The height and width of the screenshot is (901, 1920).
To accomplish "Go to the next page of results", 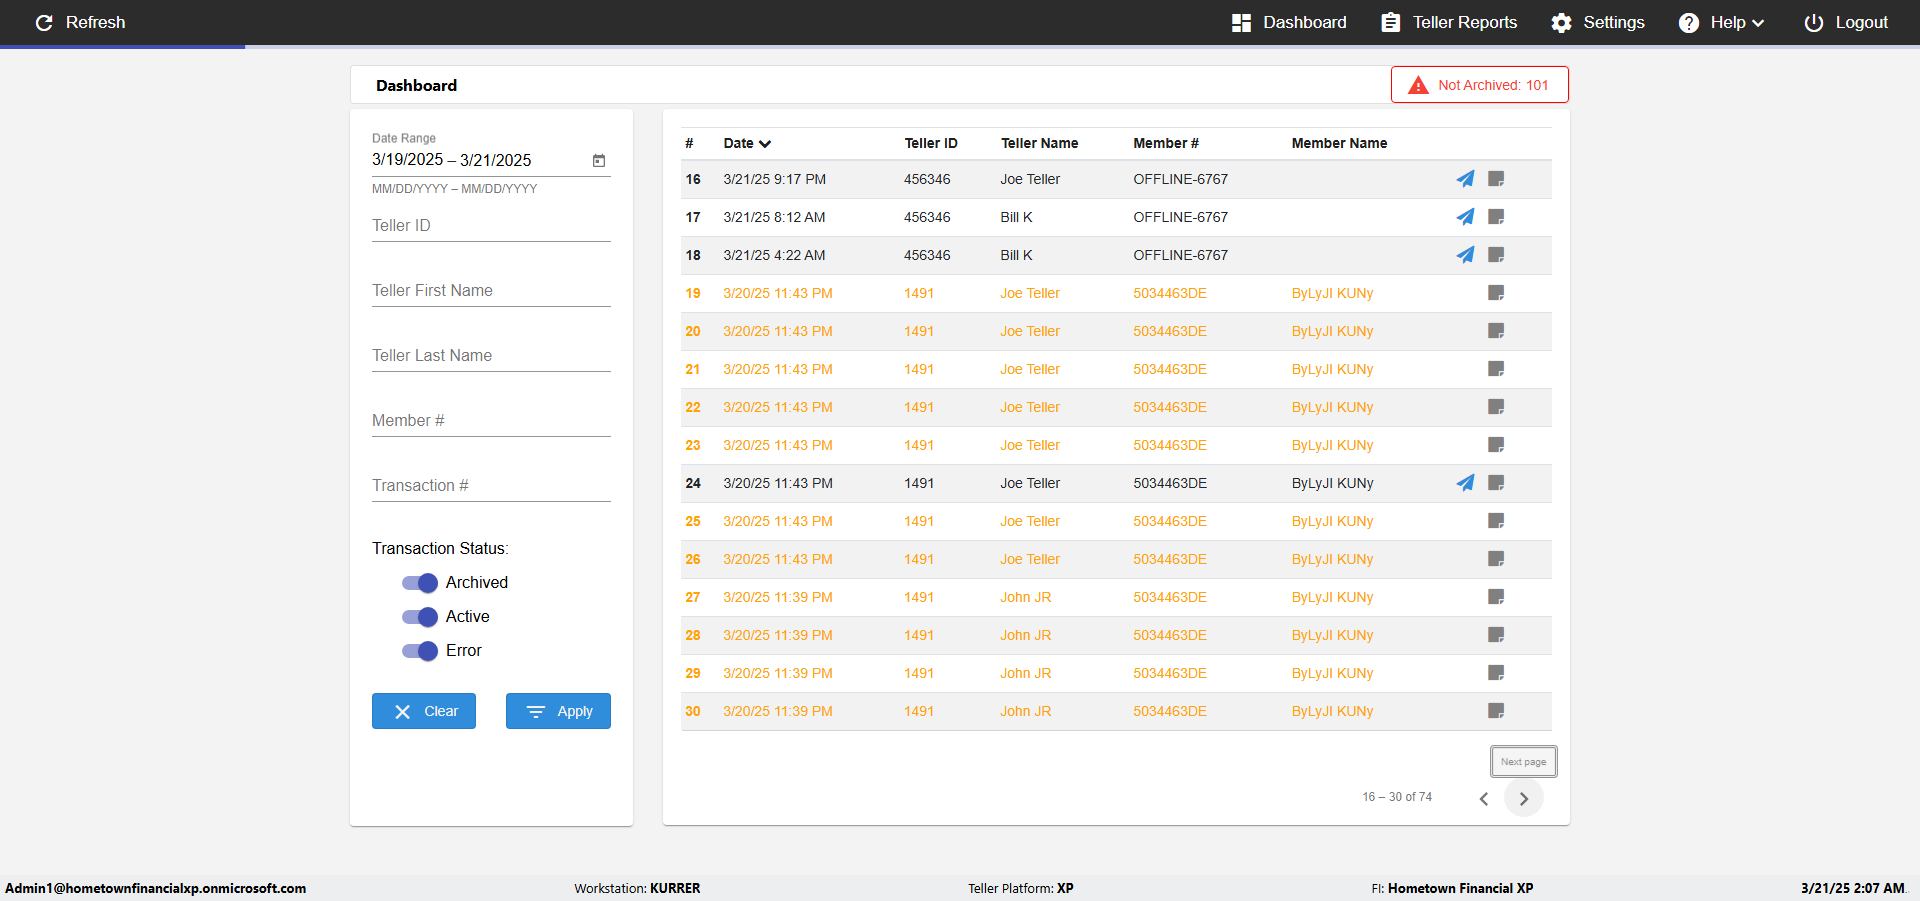I will [1523, 798].
